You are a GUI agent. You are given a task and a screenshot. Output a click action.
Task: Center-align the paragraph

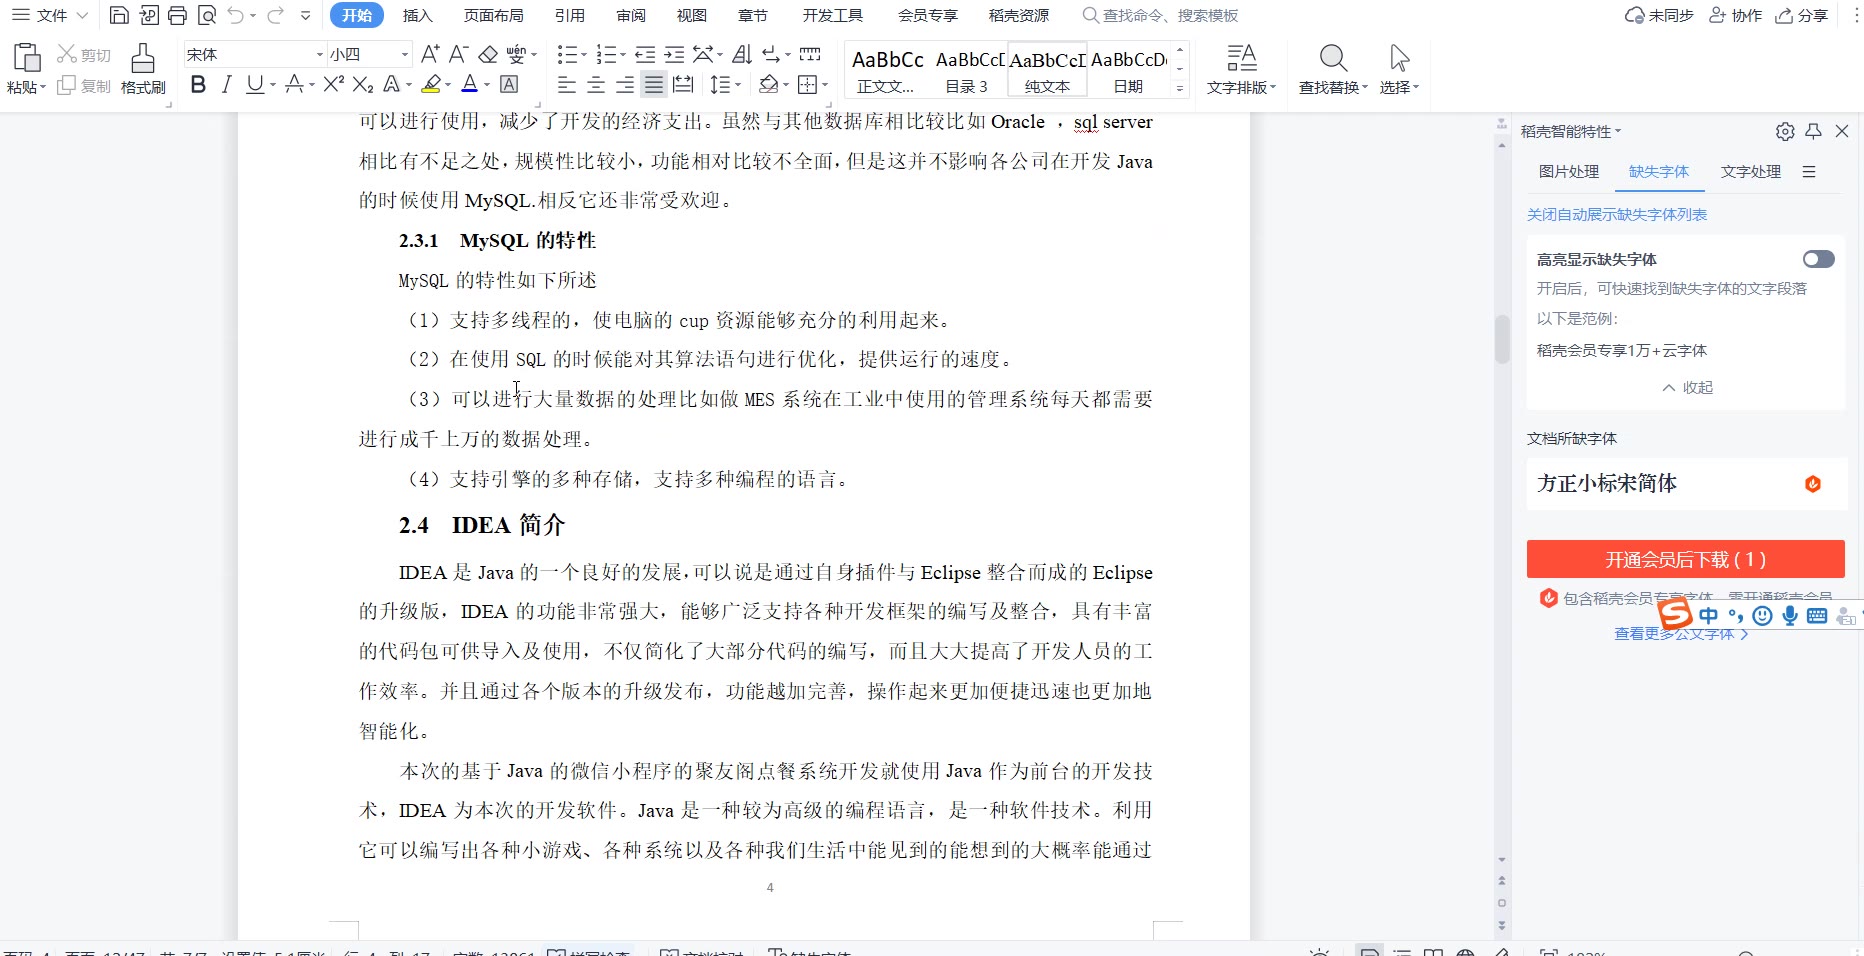[x=596, y=85]
